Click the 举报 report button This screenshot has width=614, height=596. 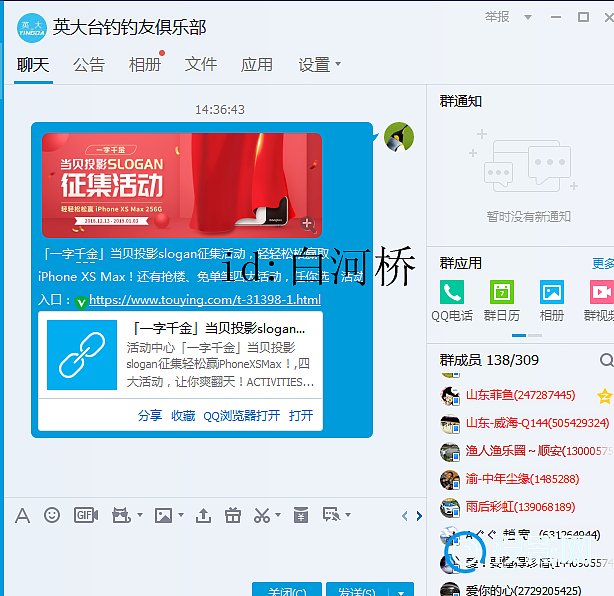[x=497, y=17]
